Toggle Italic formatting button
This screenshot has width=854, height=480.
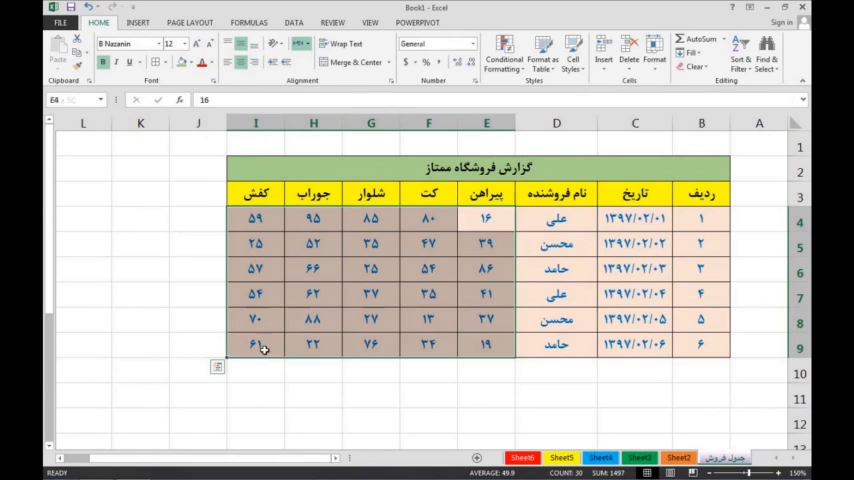coord(116,62)
